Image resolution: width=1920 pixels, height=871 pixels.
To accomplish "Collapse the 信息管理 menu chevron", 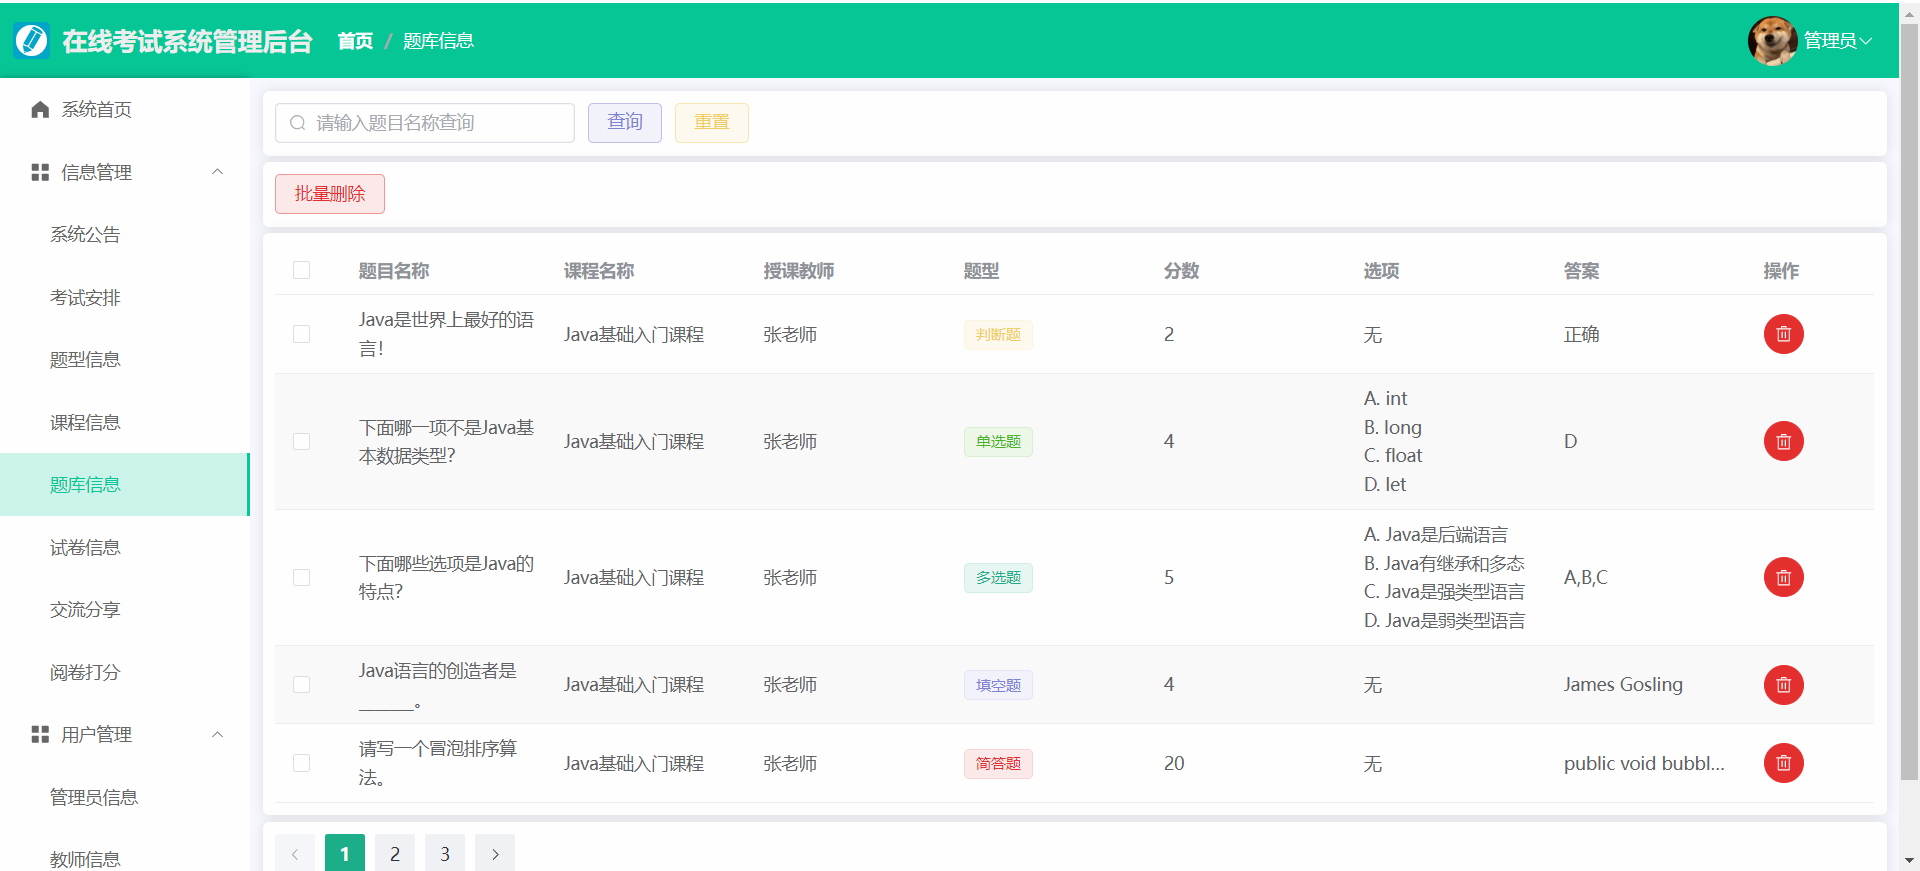I will coord(217,172).
